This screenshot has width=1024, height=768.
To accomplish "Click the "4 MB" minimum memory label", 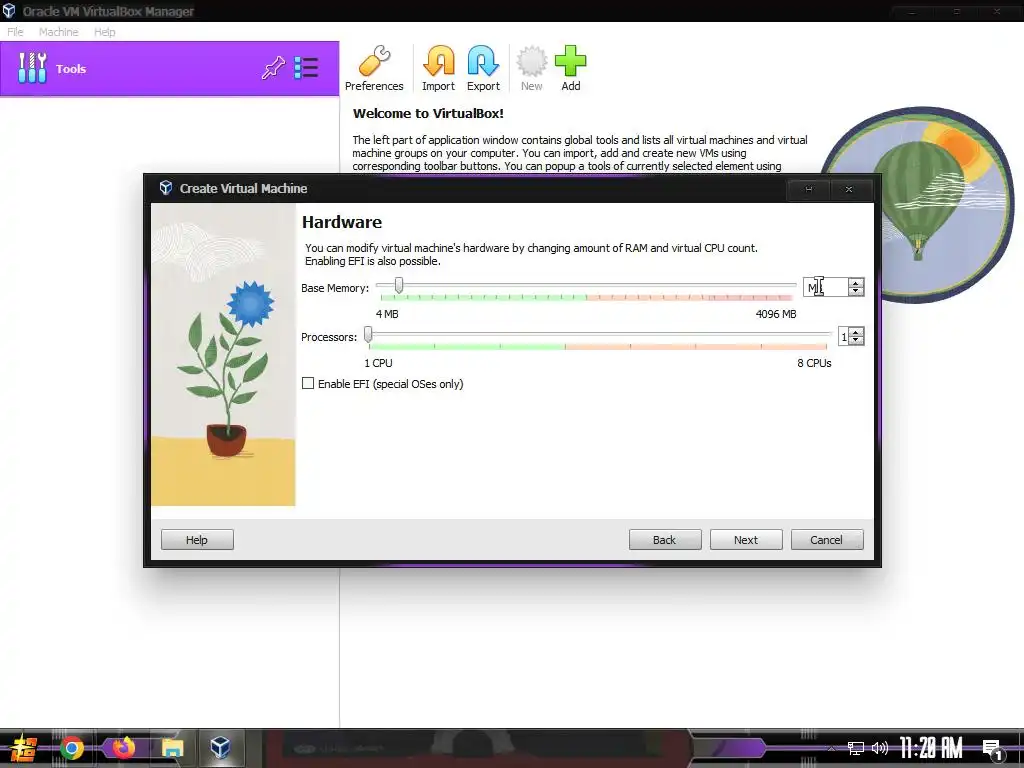I will pos(387,314).
